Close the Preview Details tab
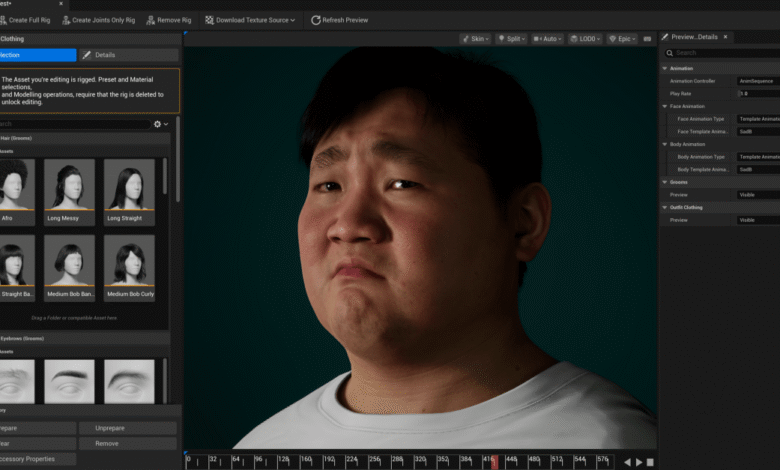The height and width of the screenshot is (470, 780). tap(725, 37)
